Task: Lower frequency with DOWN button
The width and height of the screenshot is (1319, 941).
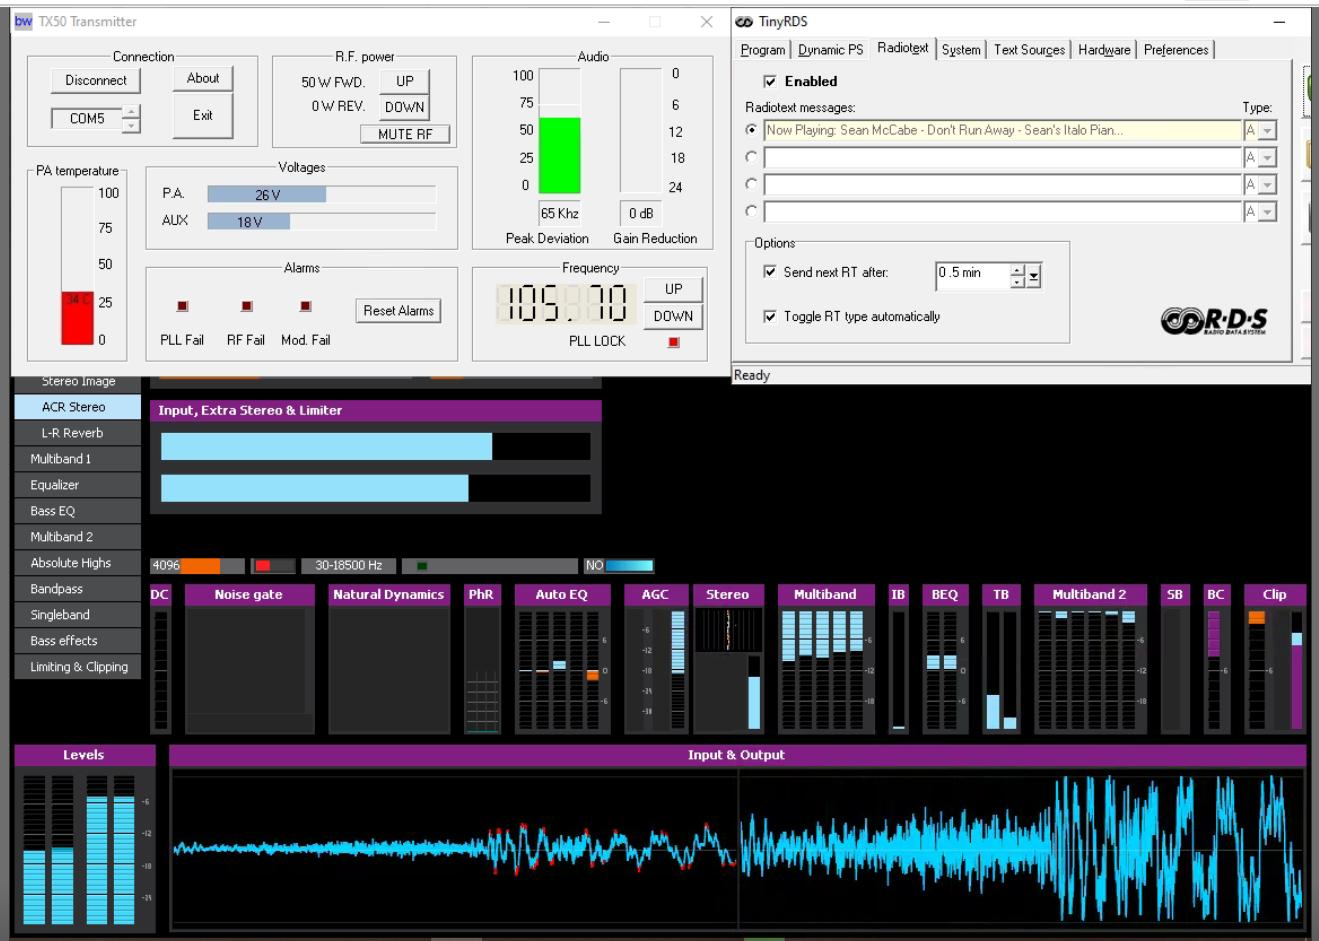Action: [x=673, y=316]
